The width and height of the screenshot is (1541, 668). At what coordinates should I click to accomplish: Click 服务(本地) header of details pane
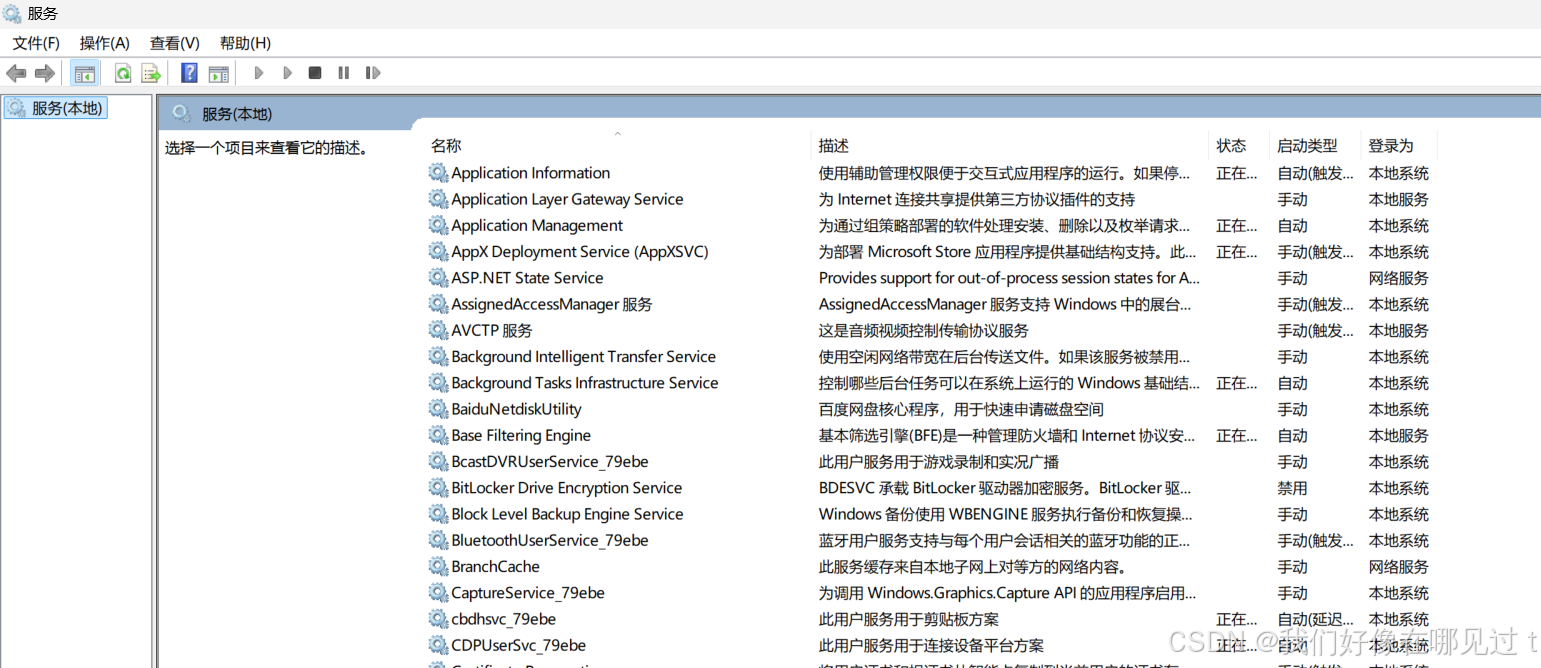(237, 114)
